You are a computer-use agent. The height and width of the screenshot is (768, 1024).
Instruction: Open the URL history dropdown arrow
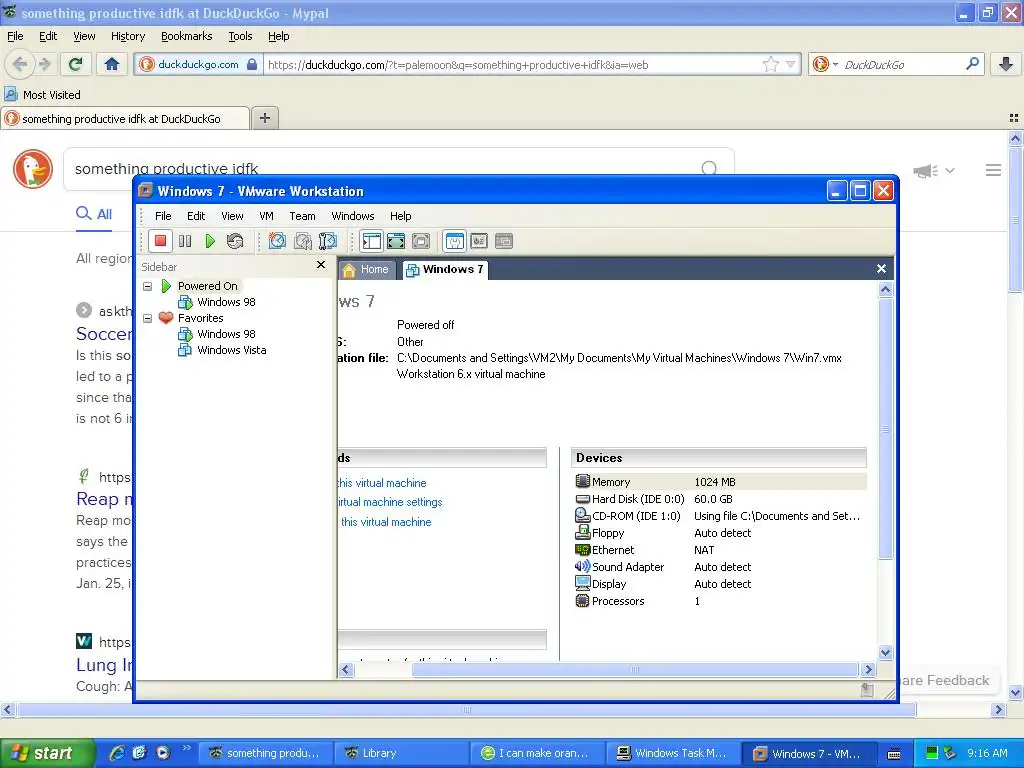(x=791, y=64)
